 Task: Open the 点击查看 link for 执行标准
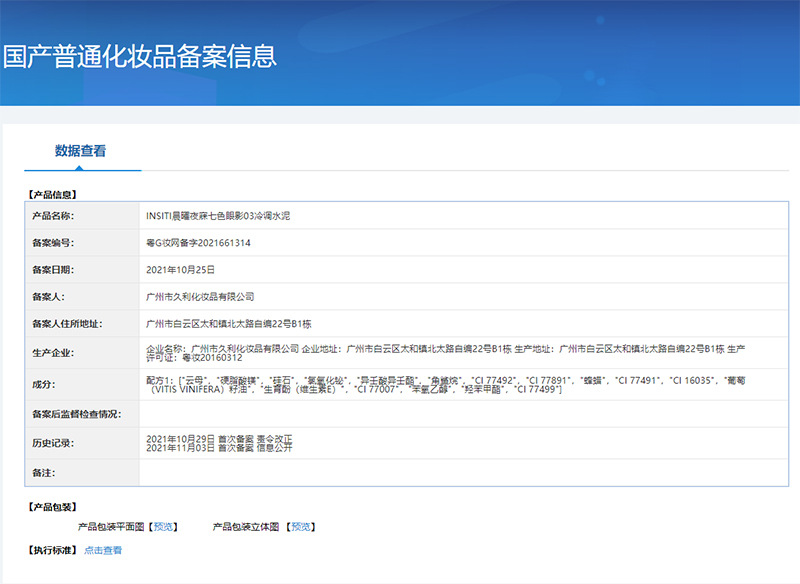103,550
